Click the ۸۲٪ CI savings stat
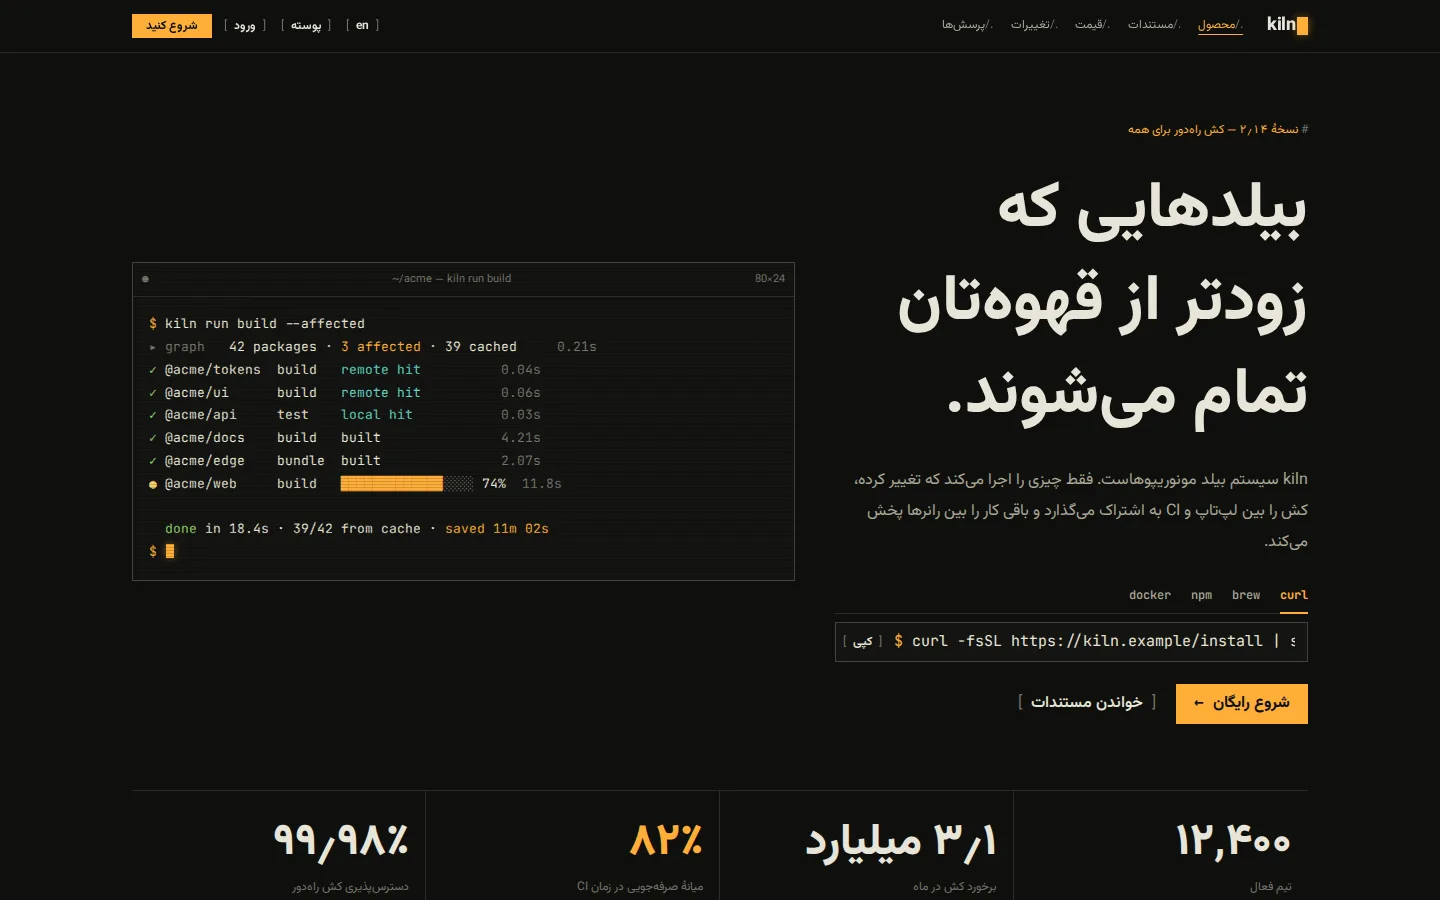The height and width of the screenshot is (900, 1440). coord(666,840)
